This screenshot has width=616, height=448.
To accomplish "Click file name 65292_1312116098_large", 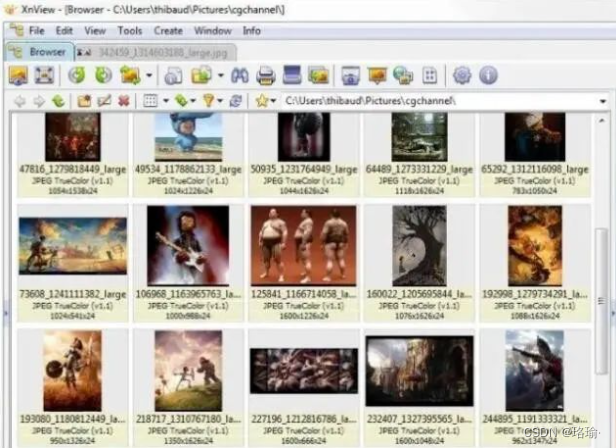I will pos(535,169).
